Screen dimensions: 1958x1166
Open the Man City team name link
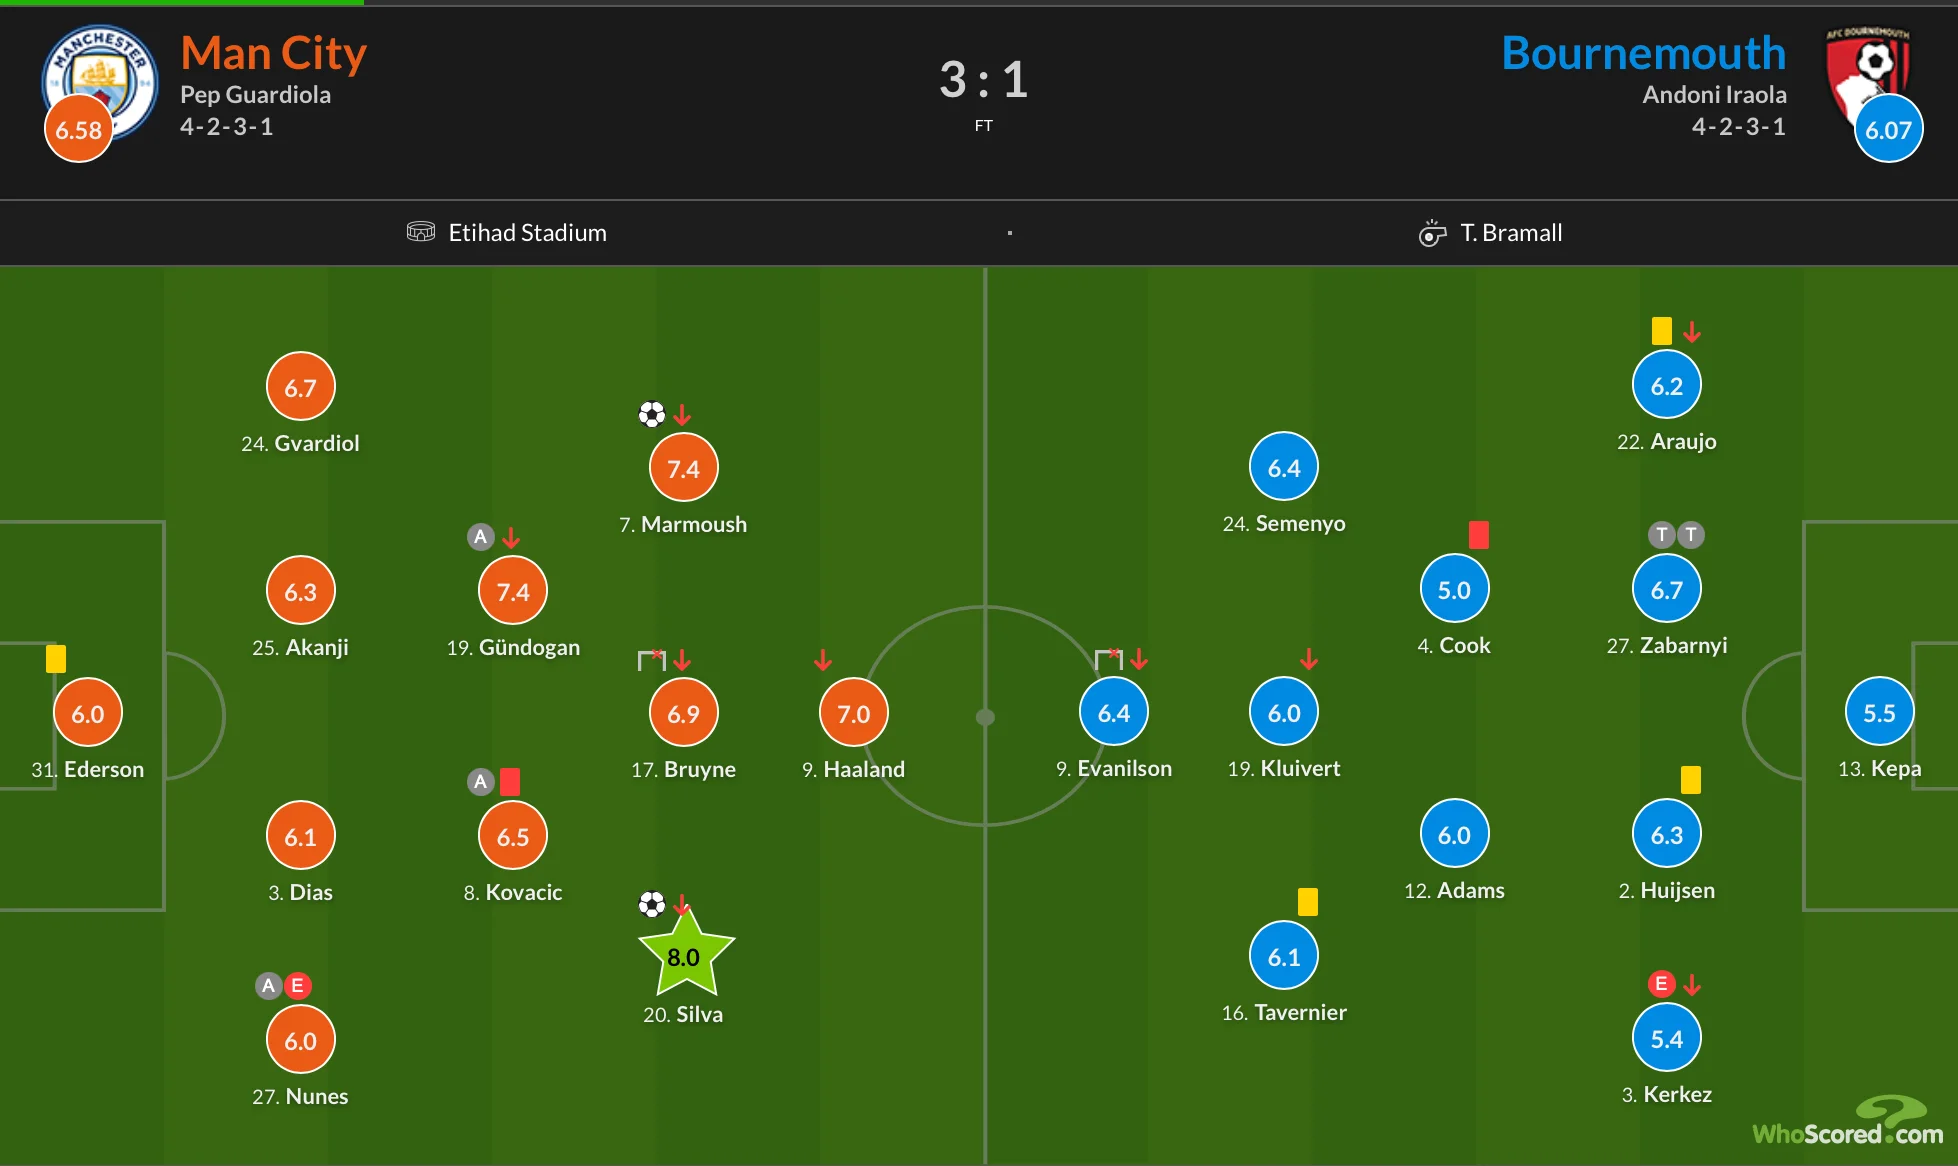tap(274, 53)
